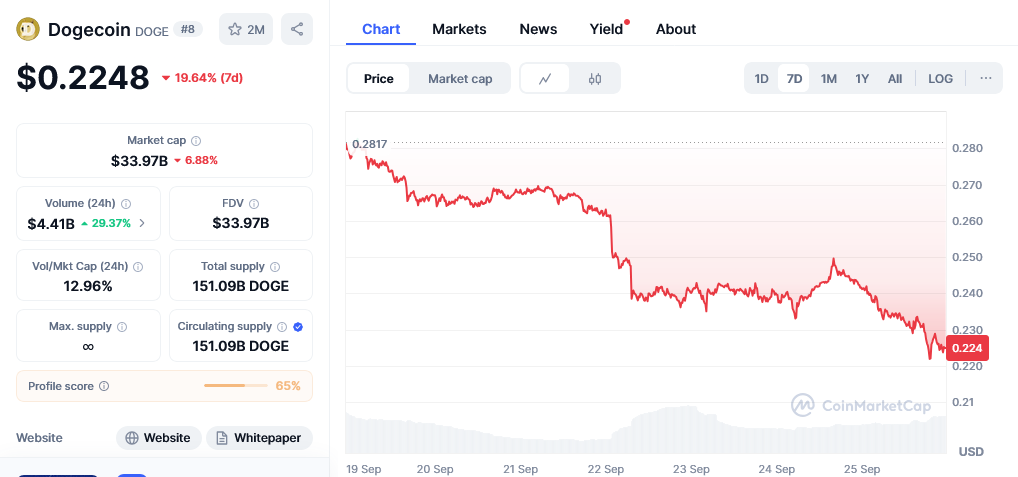The height and width of the screenshot is (477, 1018).
Task: Expand the Volume (24h) chevron arrow
Action: [x=142, y=223]
